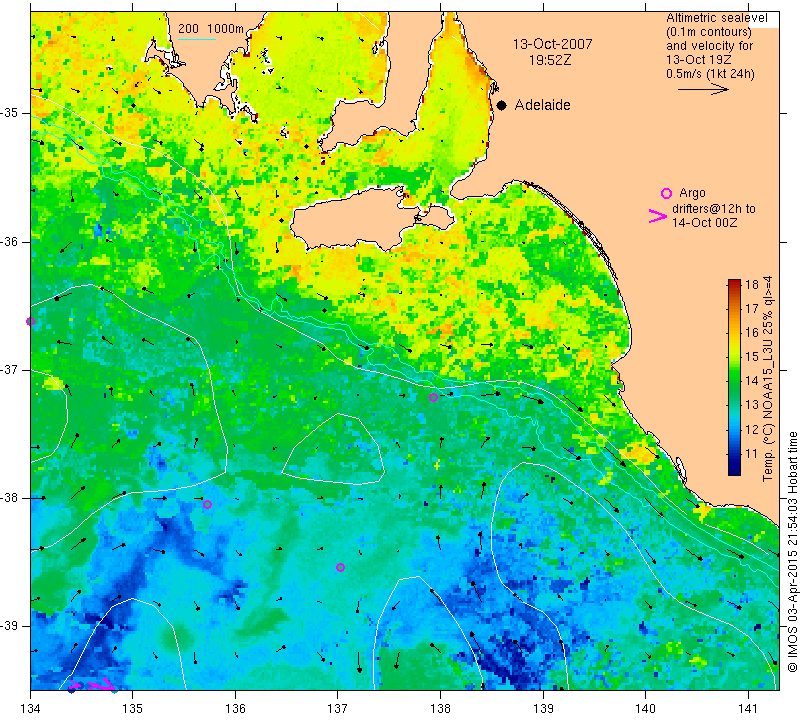
Task: Click the 13-Oct-2007 date text
Action: [553, 44]
